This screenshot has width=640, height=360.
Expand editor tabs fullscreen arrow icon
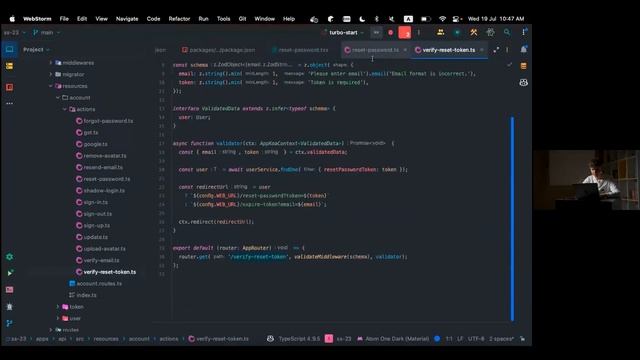(x=496, y=50)
